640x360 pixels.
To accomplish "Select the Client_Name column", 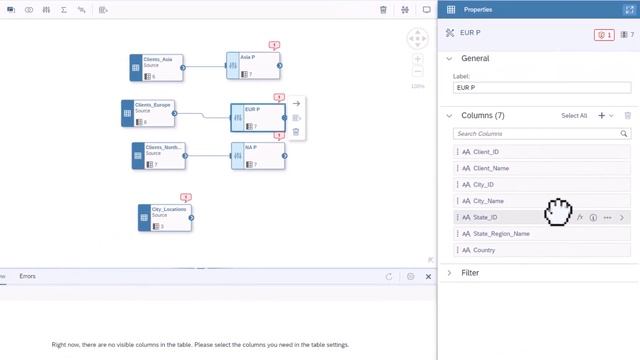I will pyautogui.click(x=542, y=168).
